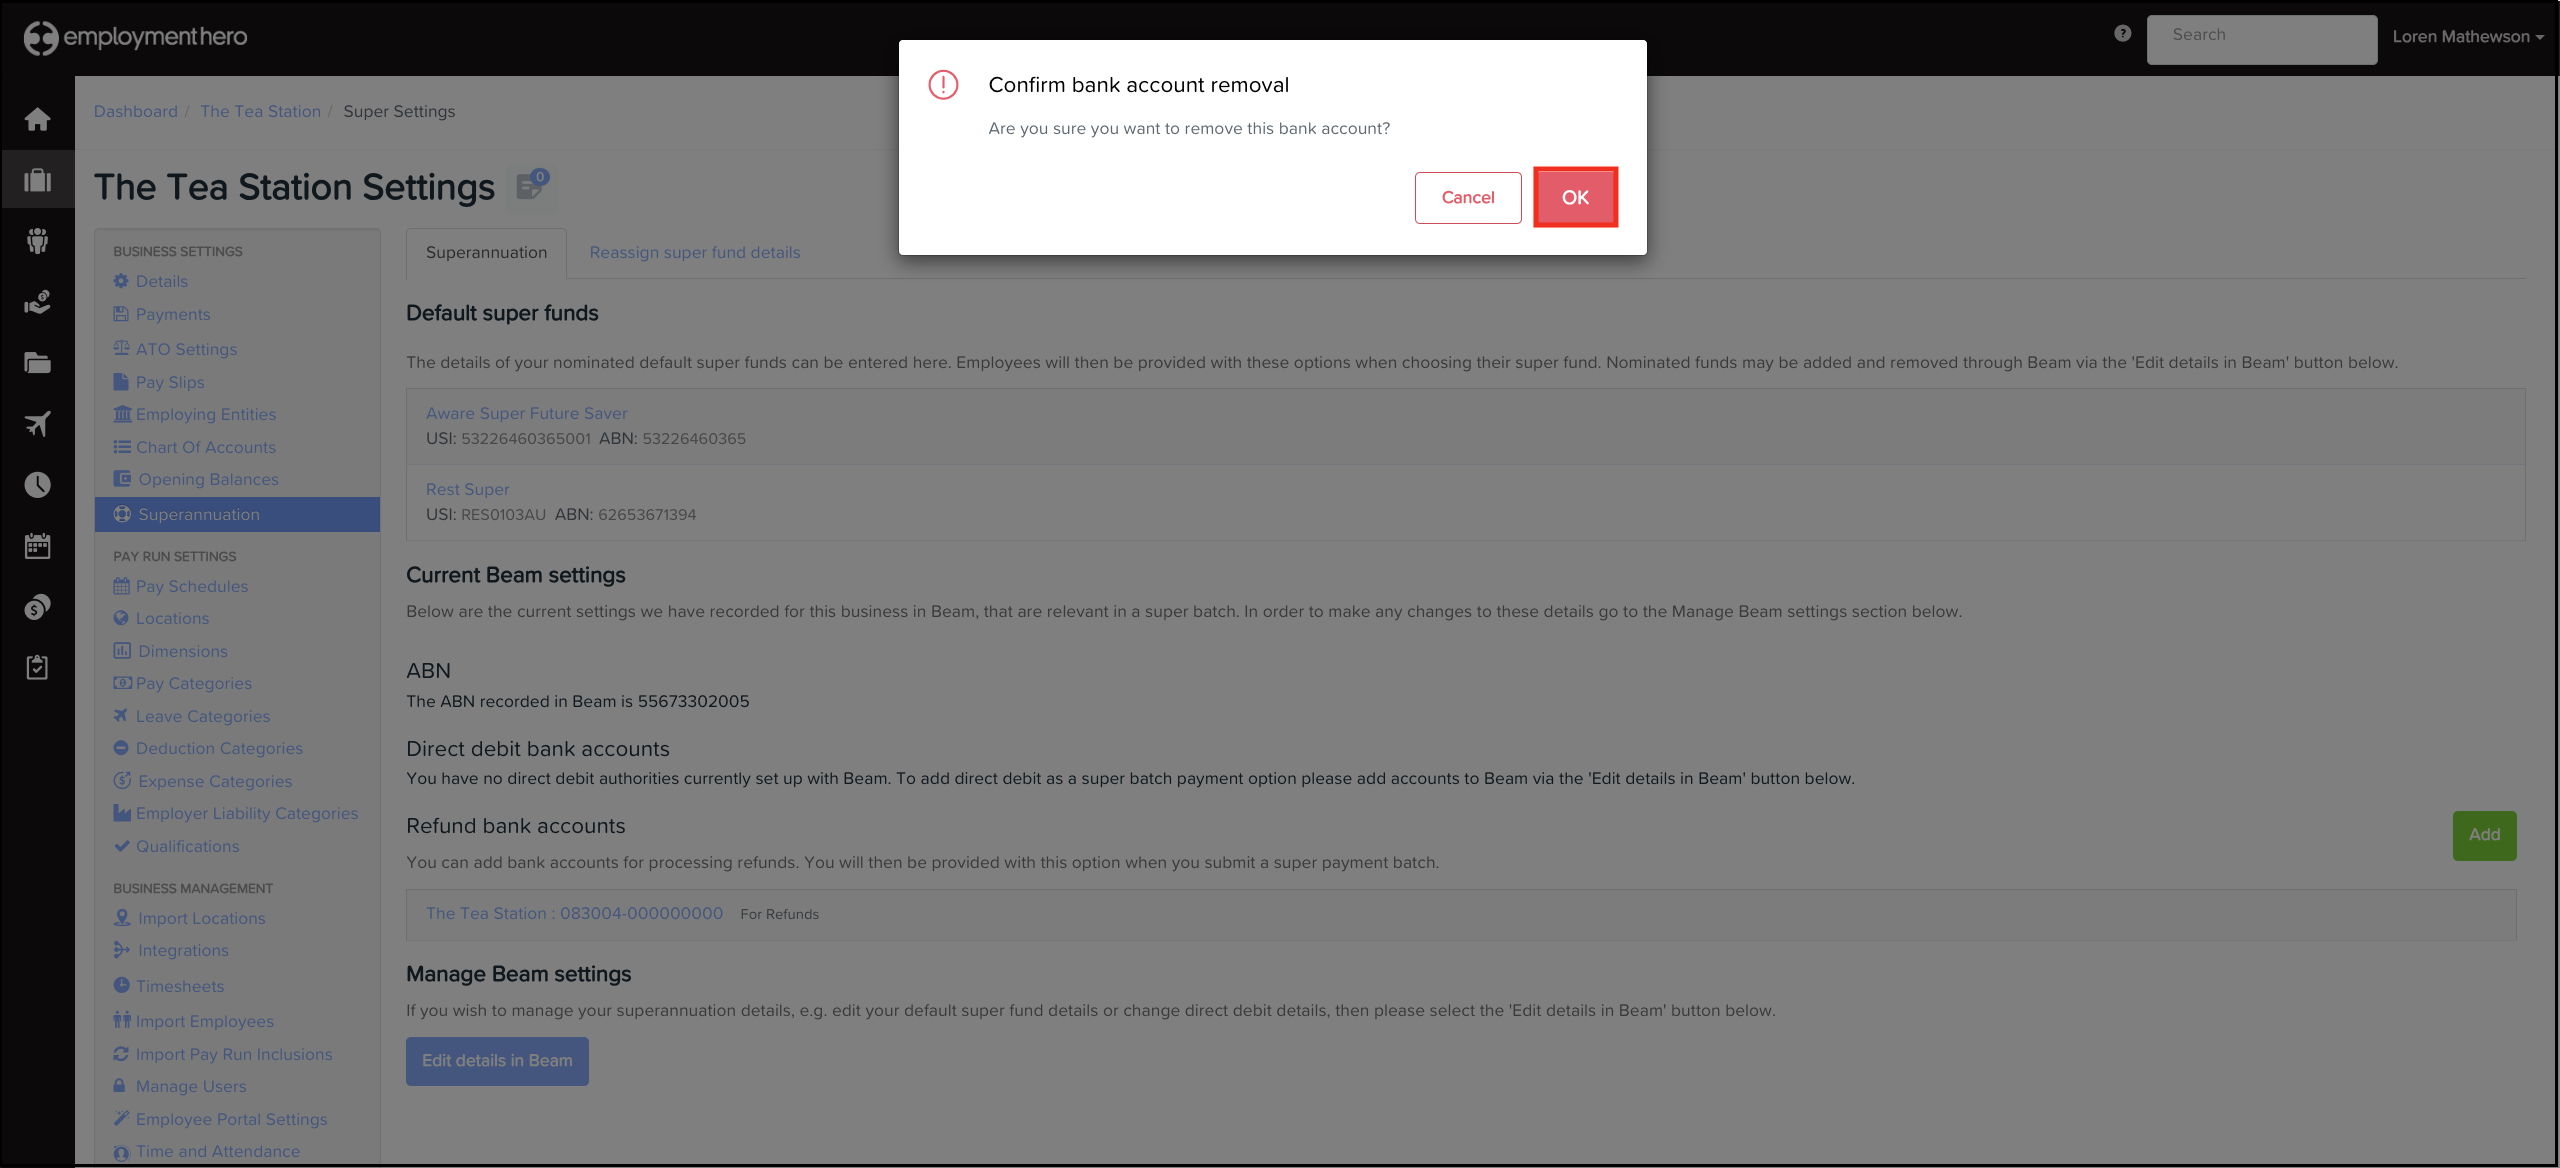Open the clock timesheets icon in sidebar
The width and height of the screenshot is (2560, 1168).
(x=38, y=485)
